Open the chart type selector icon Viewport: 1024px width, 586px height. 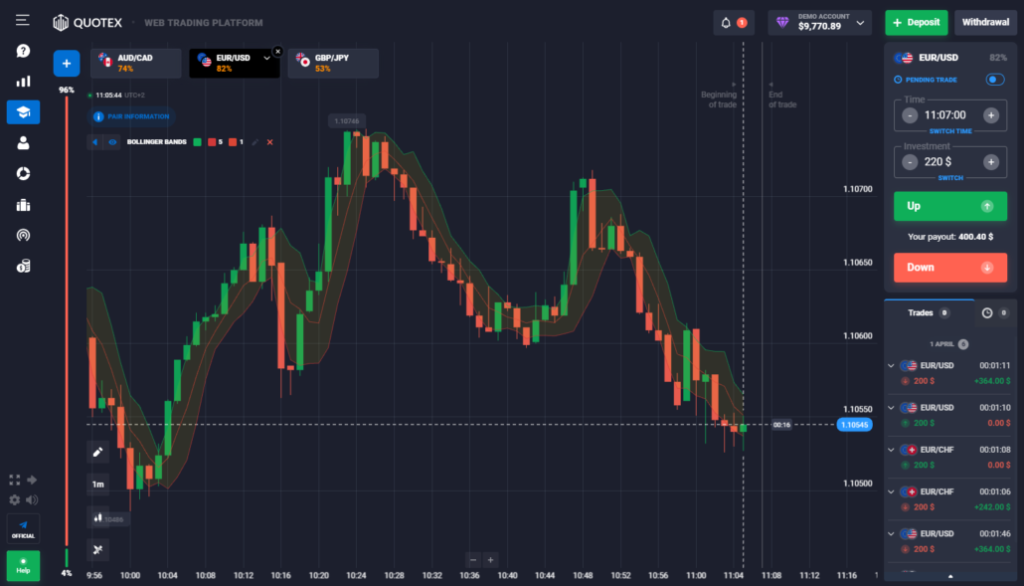[98, 518]
